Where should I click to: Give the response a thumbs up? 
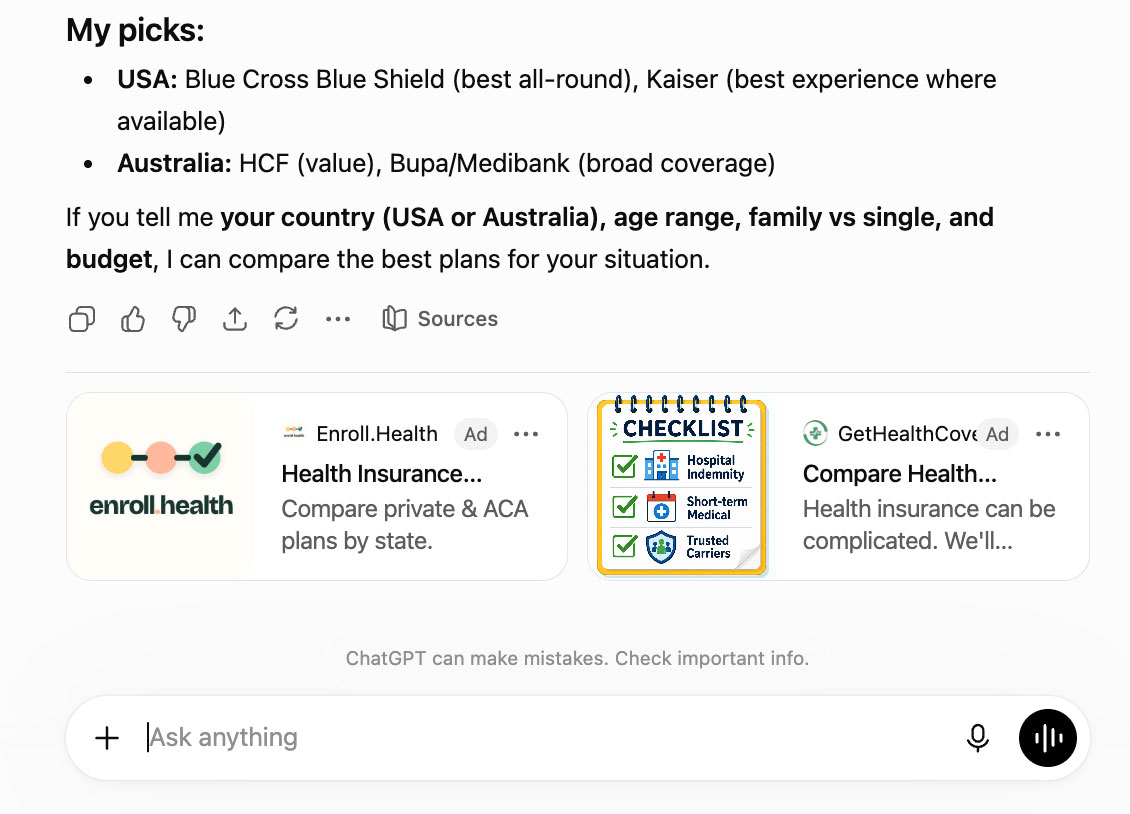(133, 318)
